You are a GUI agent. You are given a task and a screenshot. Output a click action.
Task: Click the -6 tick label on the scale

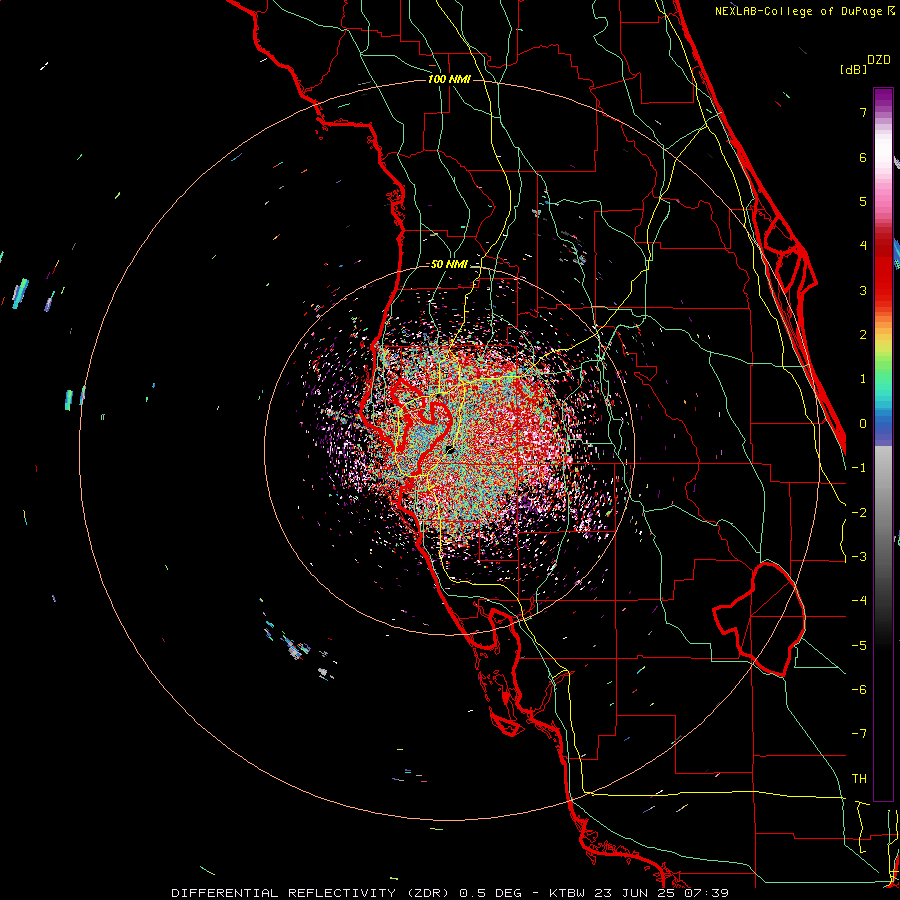click(x=859, y=690)
